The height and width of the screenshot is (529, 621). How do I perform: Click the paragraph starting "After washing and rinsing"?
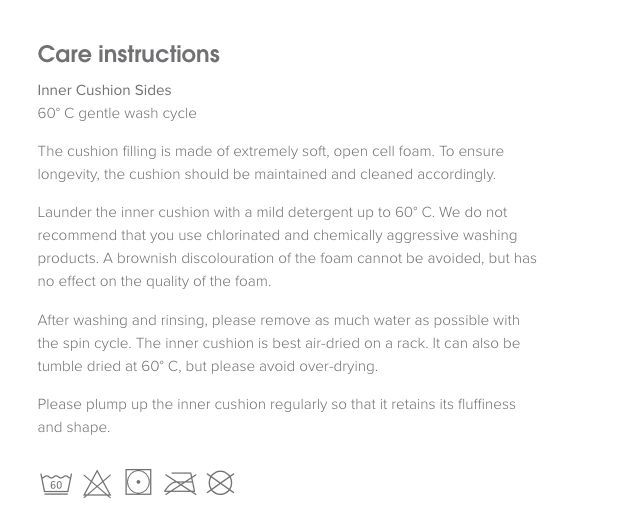(x=279, y=343)
